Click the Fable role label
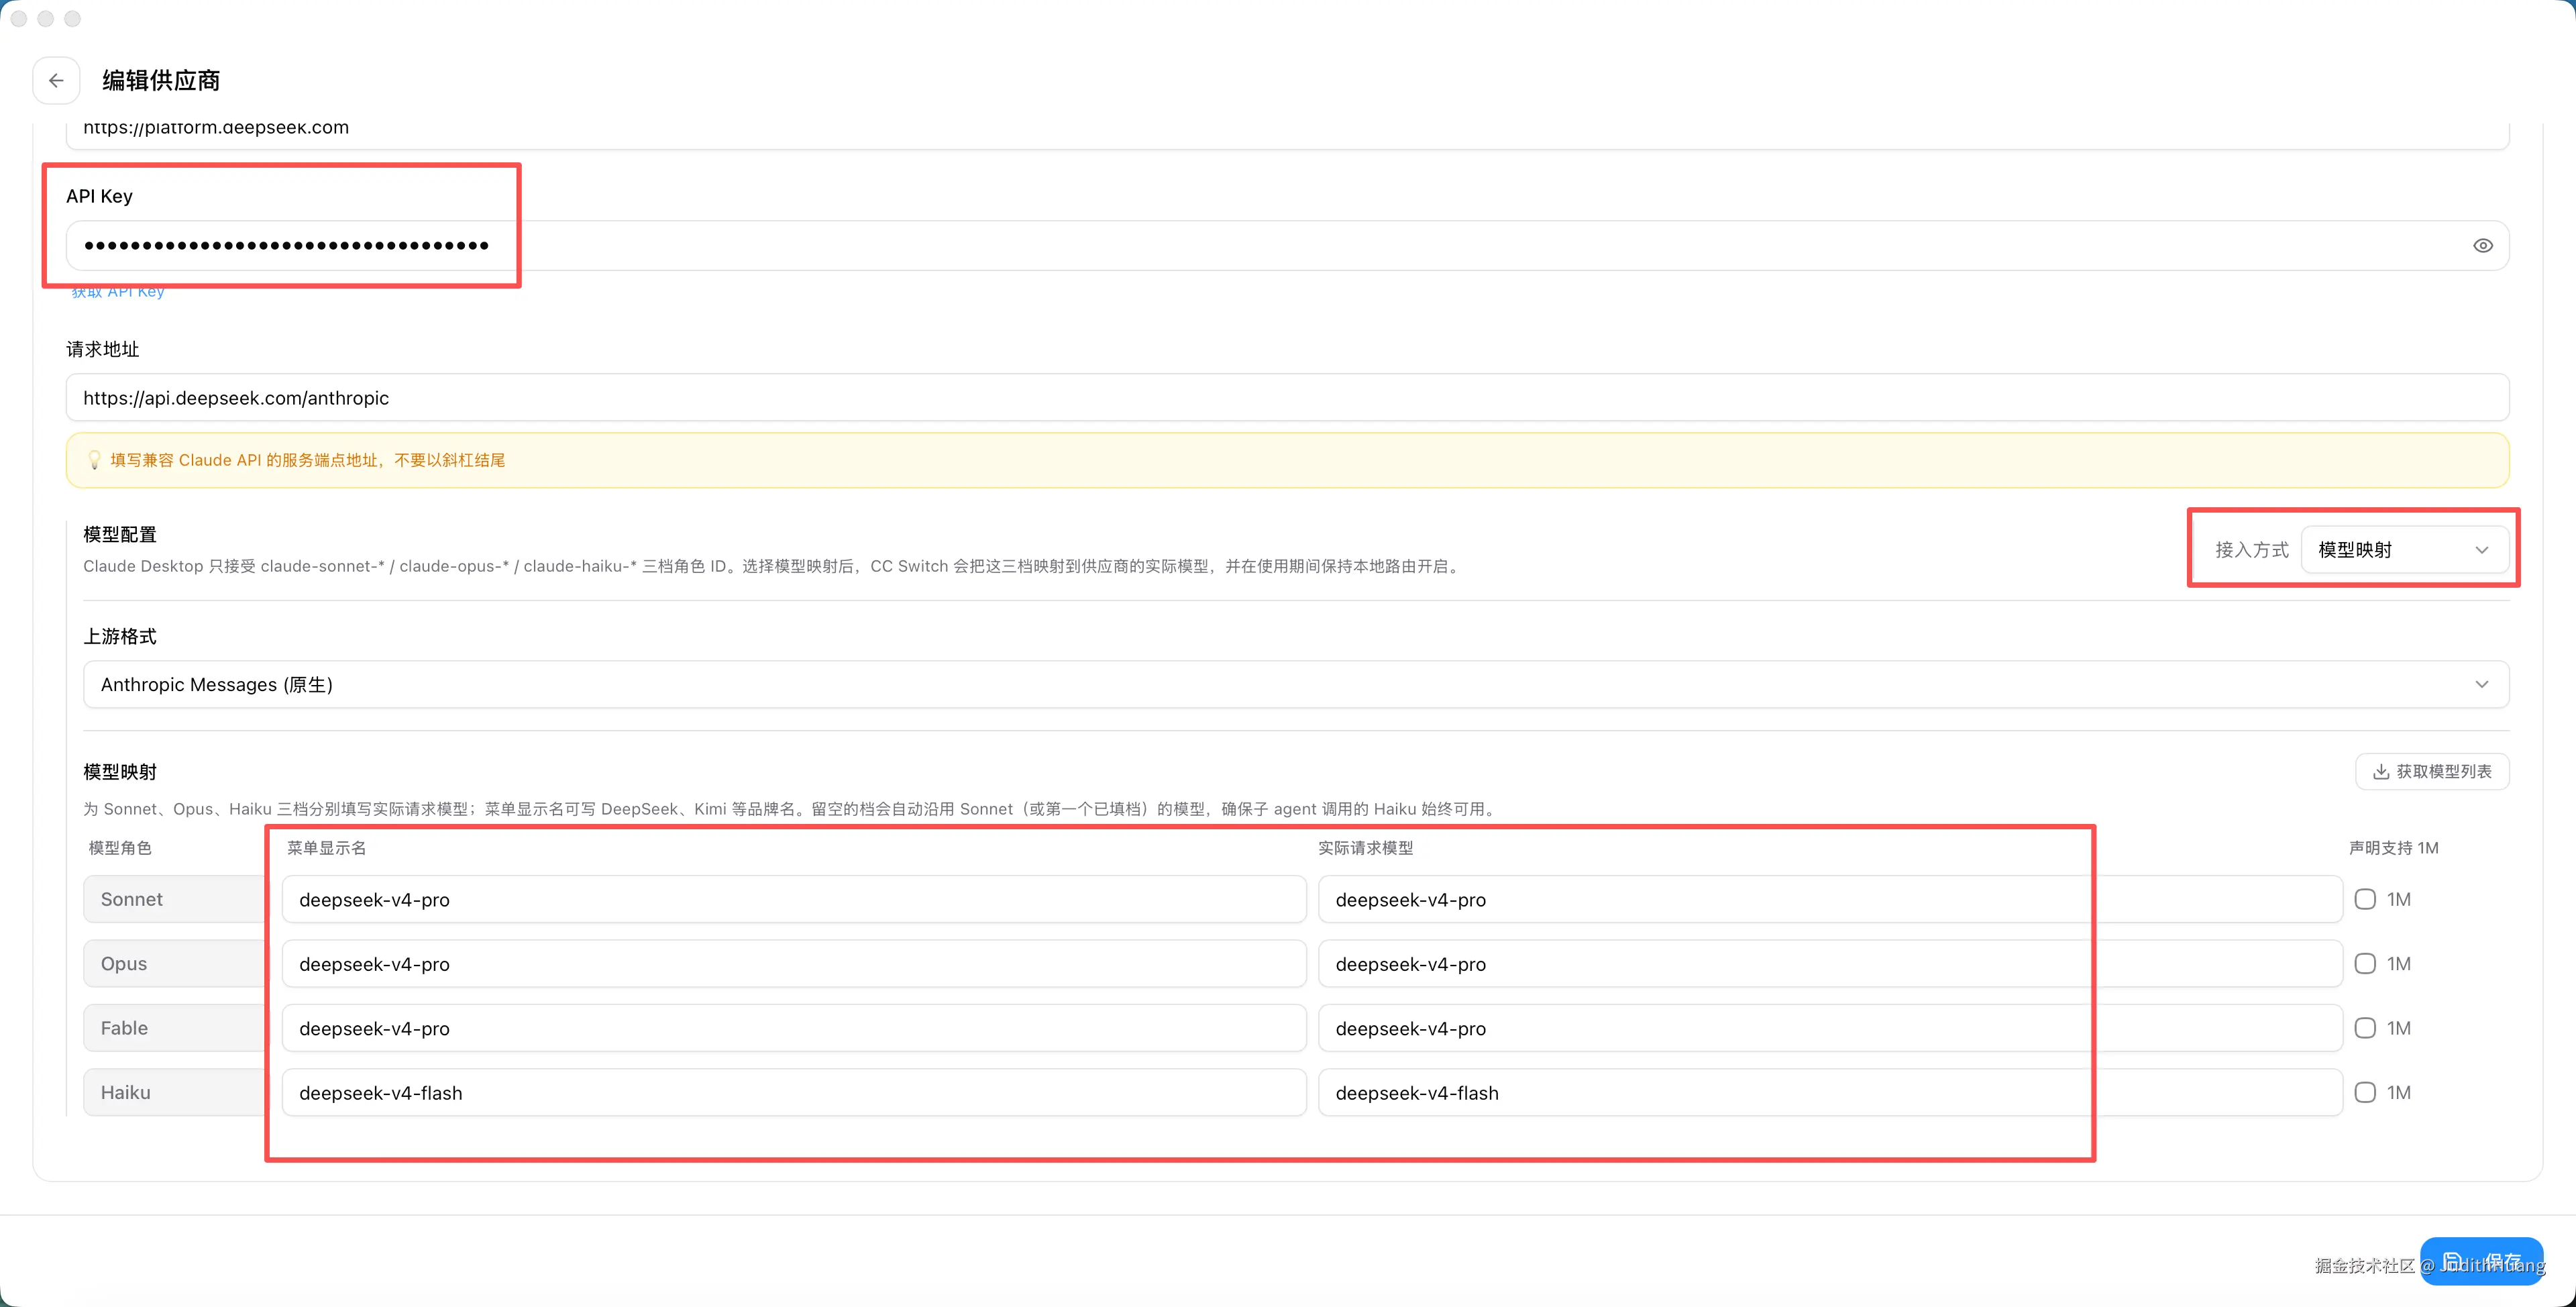 tap(124, 1028)
